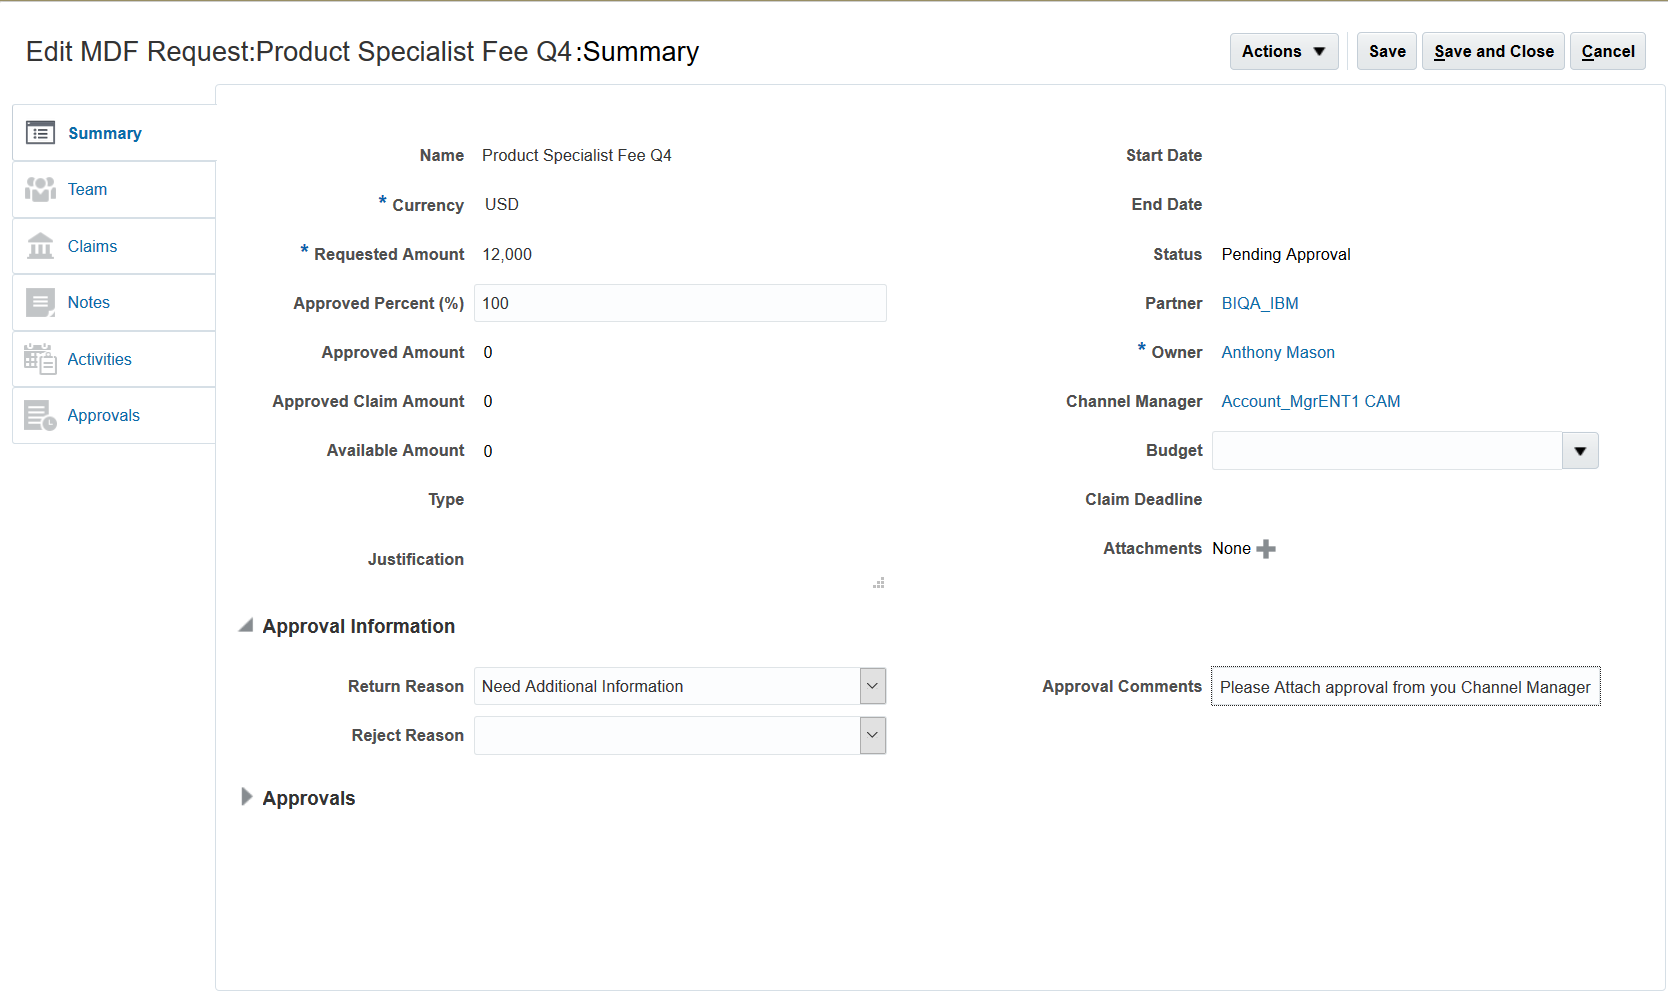Click the Claims bank icon
This screenshot has width=1668, height=994.
click(x=40, y=246)
